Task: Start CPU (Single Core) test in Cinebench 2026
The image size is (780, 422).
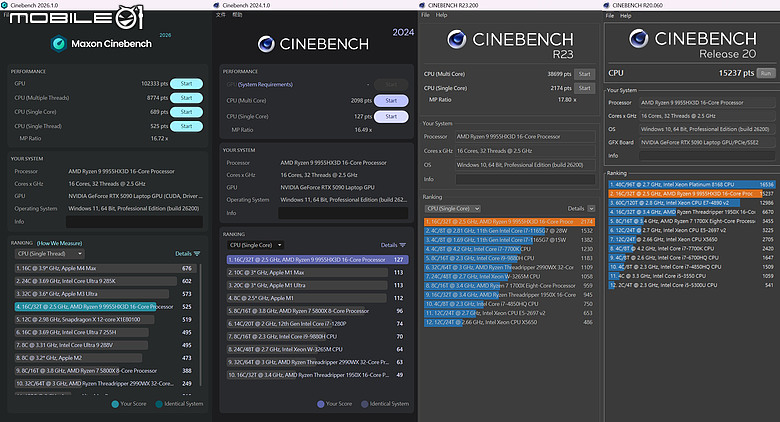Action: tap(187, 112)
